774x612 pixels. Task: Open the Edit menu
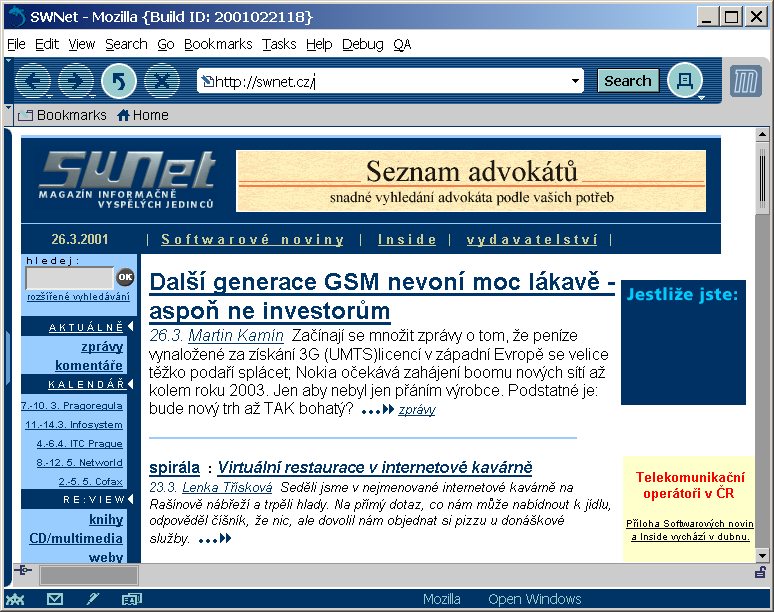tap(47, 44)
